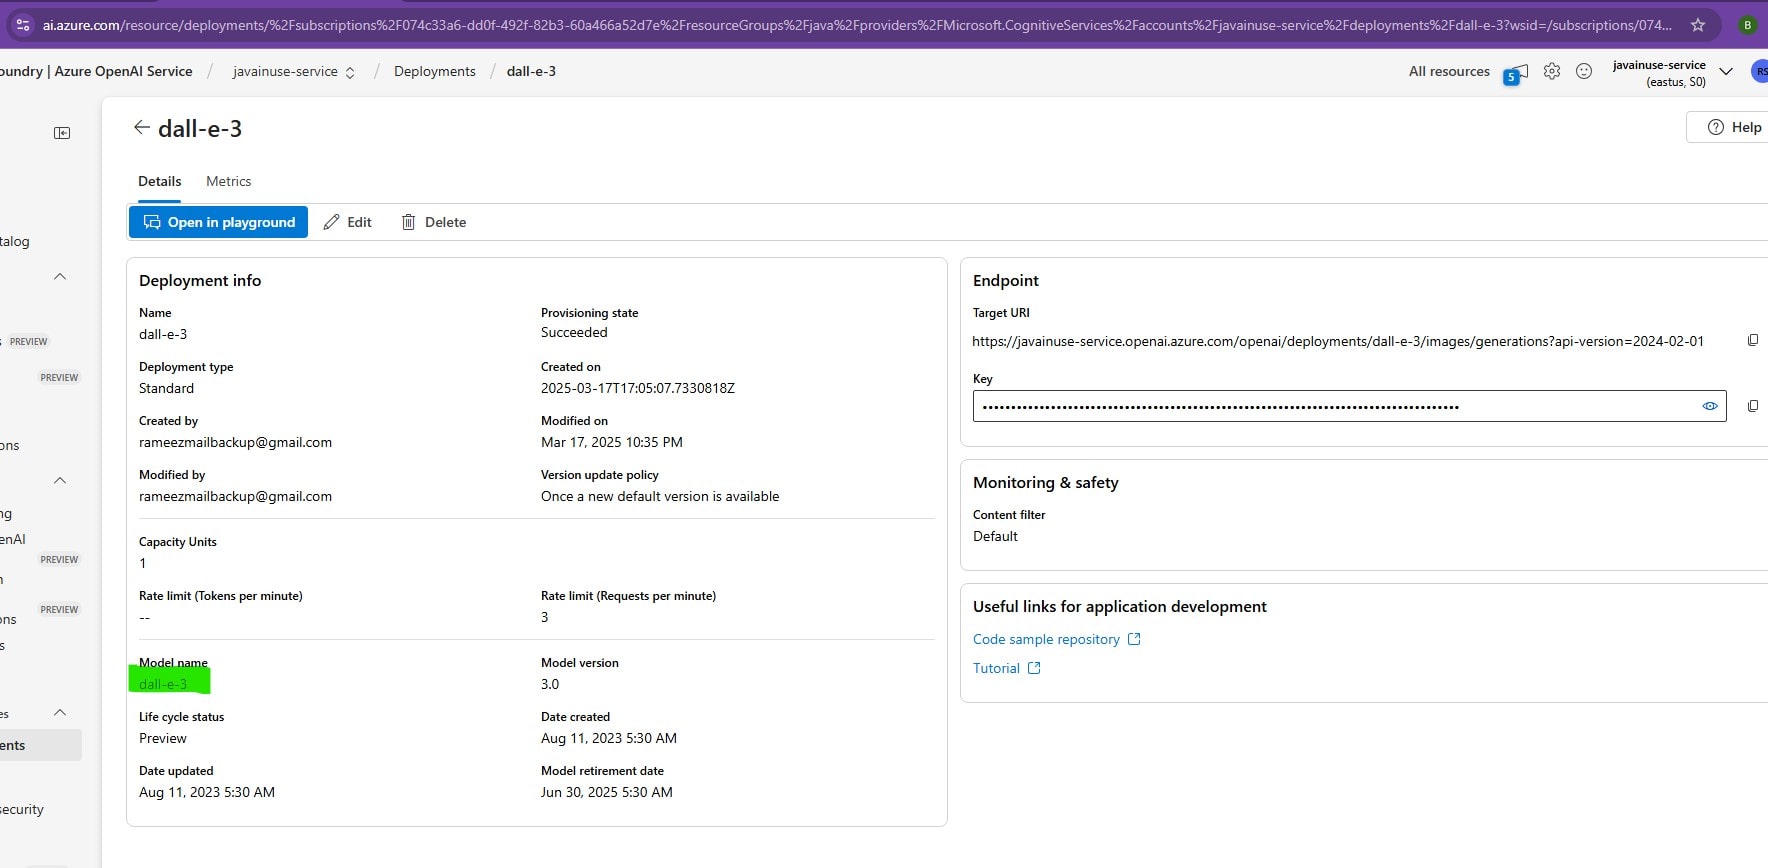Click the Succeeded provisioning state
This screenshot has width=1768, height=868.
[x=574, y=332]
